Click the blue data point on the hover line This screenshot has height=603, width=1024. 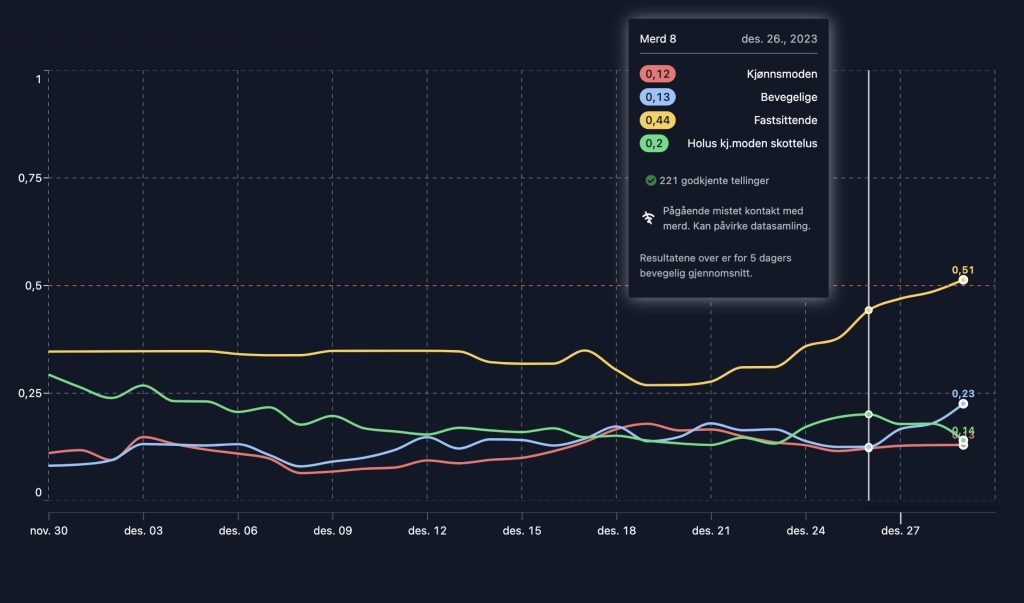[868, 447]
